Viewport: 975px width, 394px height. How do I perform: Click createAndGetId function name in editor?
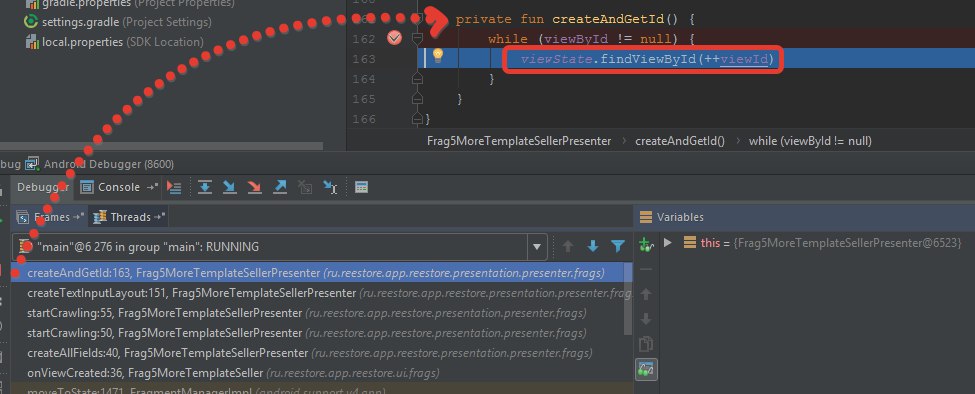[608, 19]
